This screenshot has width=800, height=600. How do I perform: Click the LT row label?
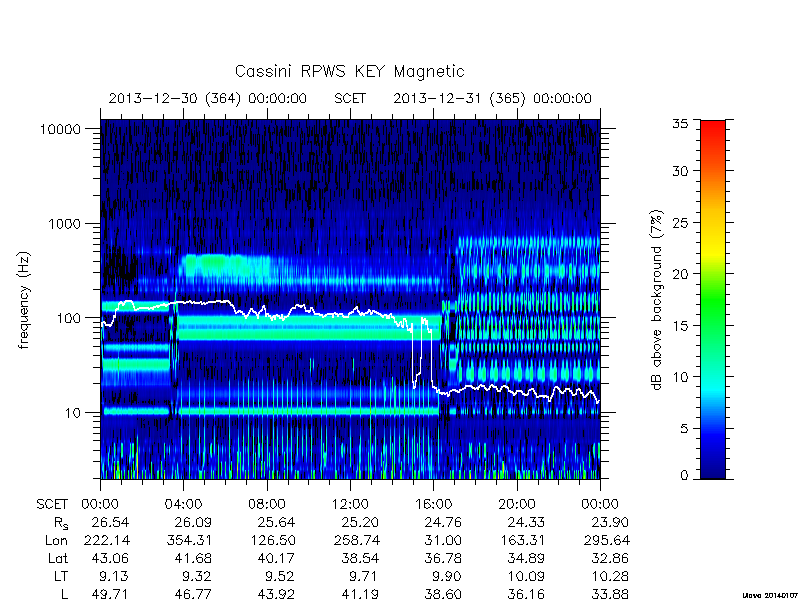point(61,576)
